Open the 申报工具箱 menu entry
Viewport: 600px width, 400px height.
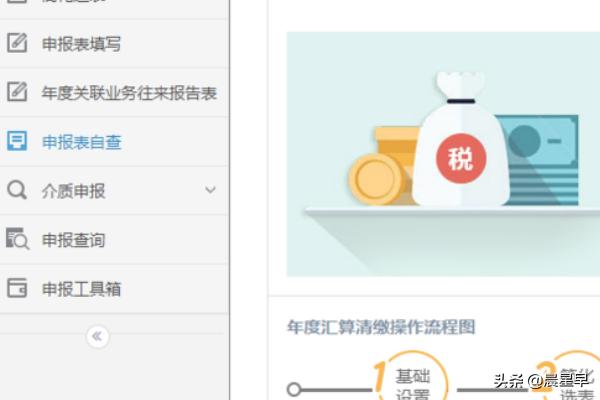(x=82, y=289)
